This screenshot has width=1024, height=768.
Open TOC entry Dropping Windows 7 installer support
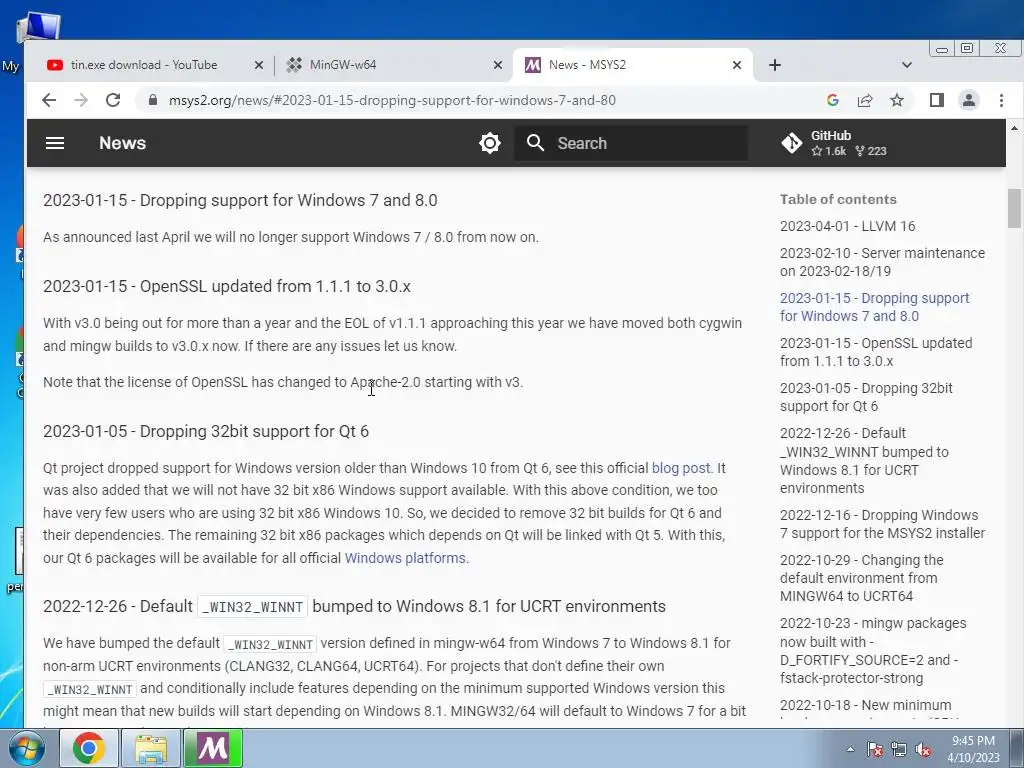point(882,524)
